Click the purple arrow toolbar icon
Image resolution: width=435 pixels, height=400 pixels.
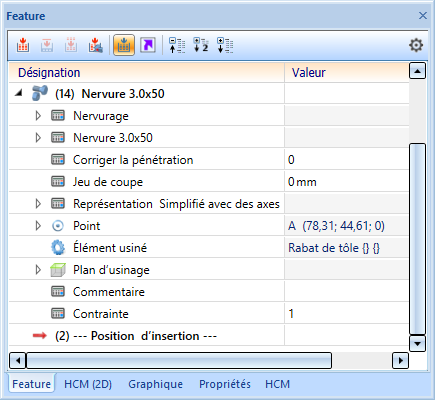coord(148,45)
